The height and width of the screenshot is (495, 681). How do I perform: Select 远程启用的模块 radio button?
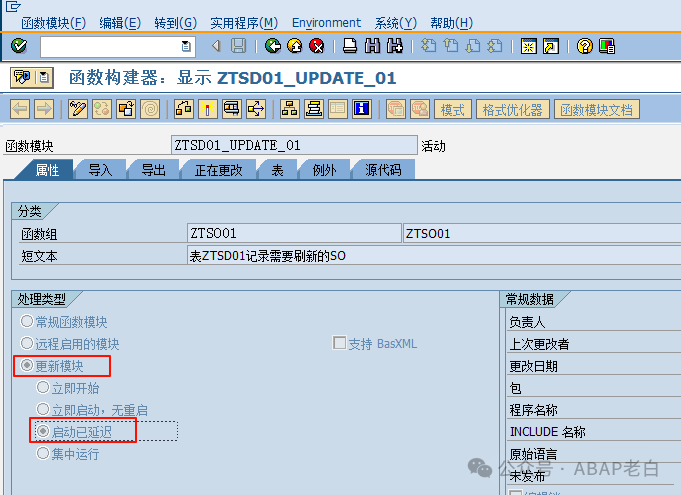pos(27,343)
